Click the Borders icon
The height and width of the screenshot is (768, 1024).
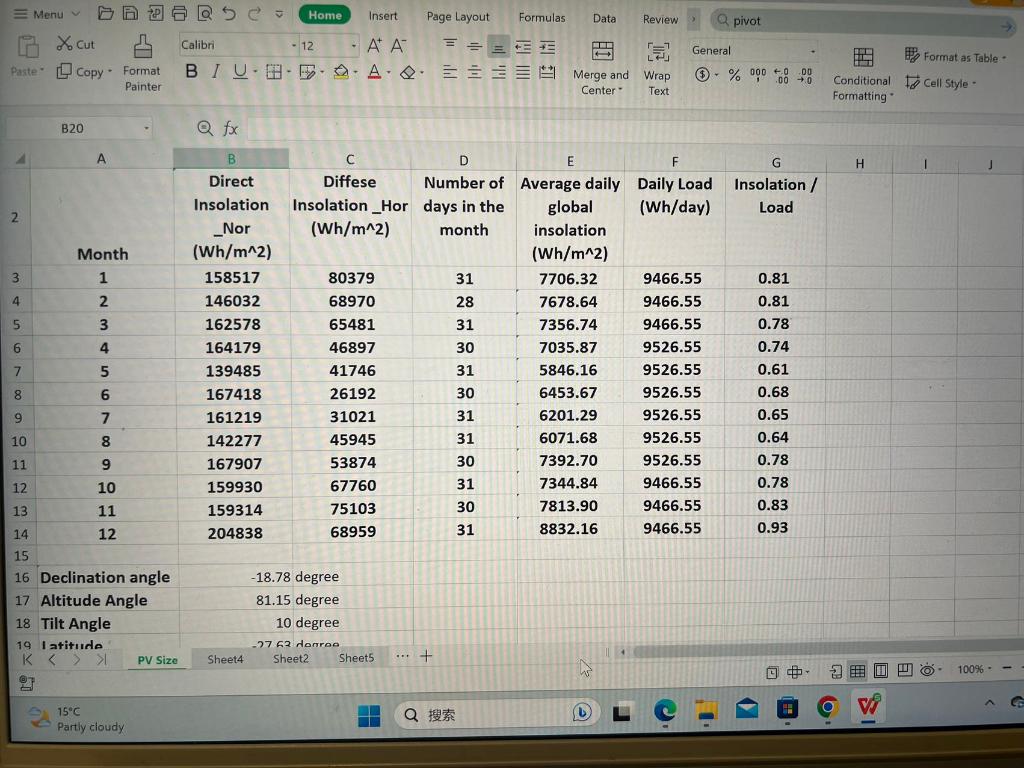tap(274, 72)
